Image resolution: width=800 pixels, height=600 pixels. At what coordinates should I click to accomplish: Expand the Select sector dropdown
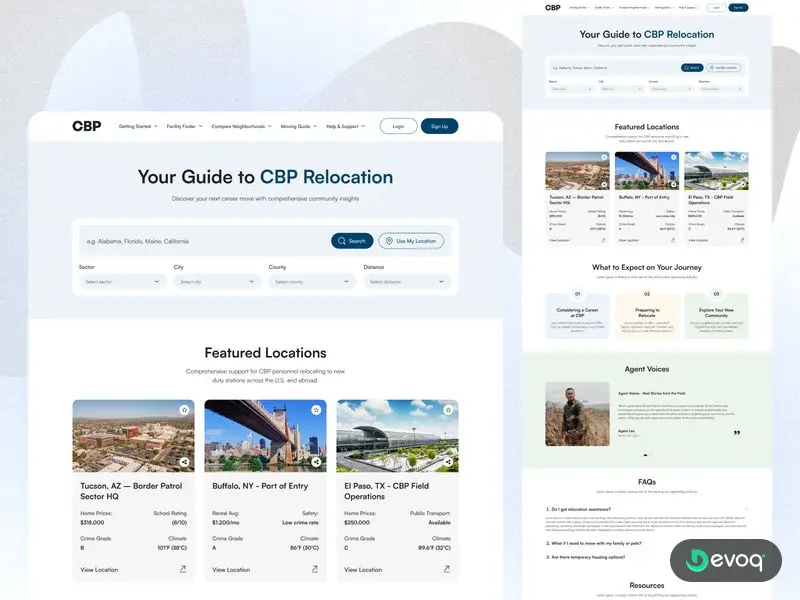point(122,282)
